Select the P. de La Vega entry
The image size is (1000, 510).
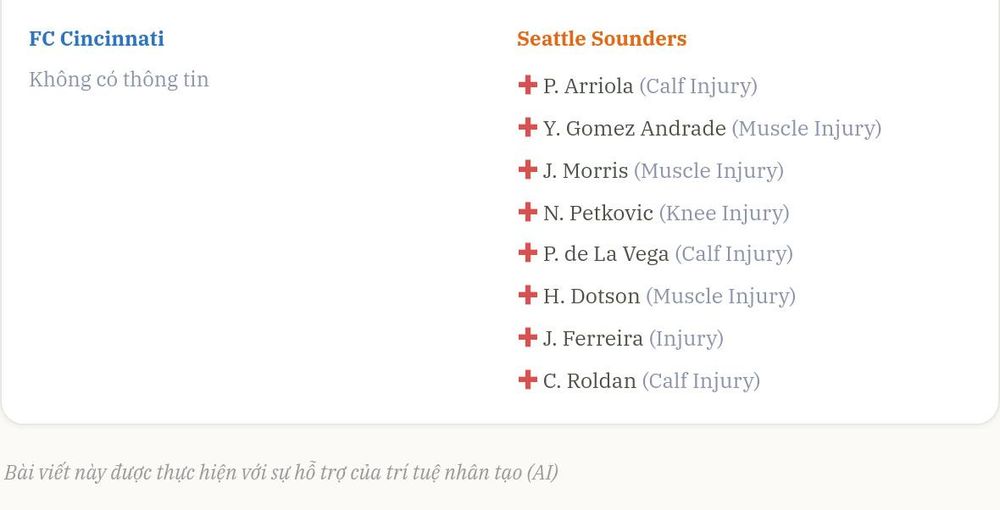[668, 254]
